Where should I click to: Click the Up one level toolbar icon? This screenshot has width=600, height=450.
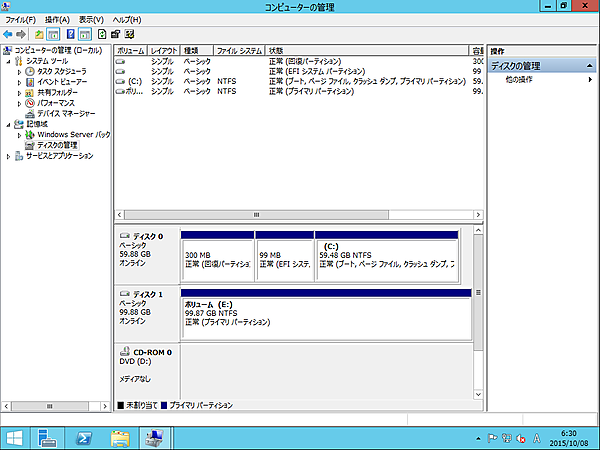(39, 34)
